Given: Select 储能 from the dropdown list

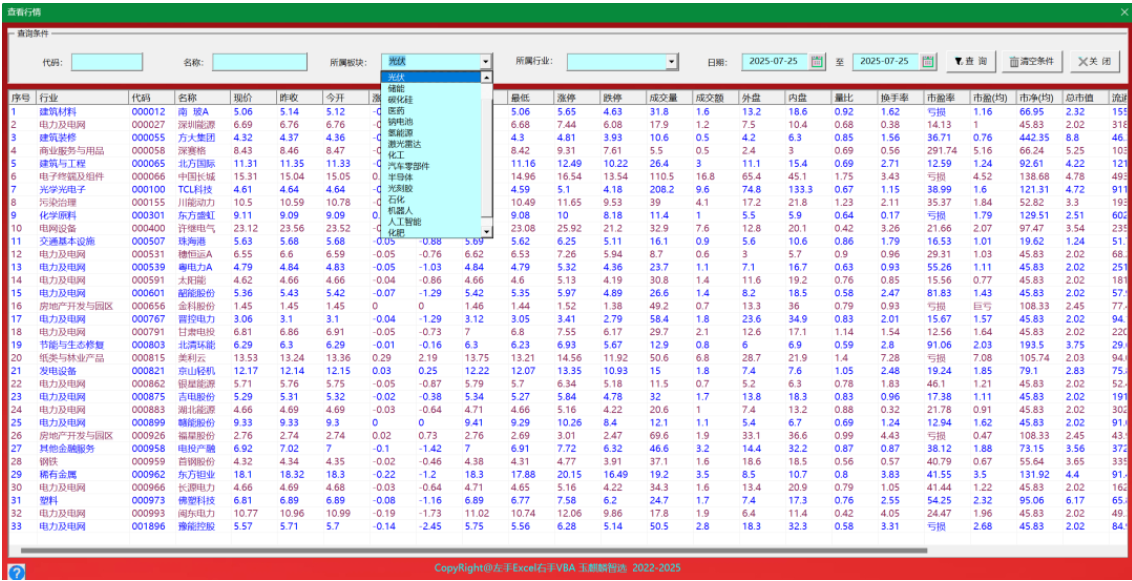Looking at the screenshot, I should pos(432,88).
